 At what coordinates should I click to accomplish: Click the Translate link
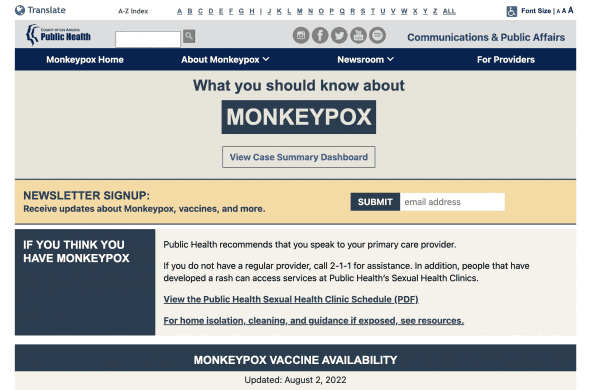click(46, 10)
